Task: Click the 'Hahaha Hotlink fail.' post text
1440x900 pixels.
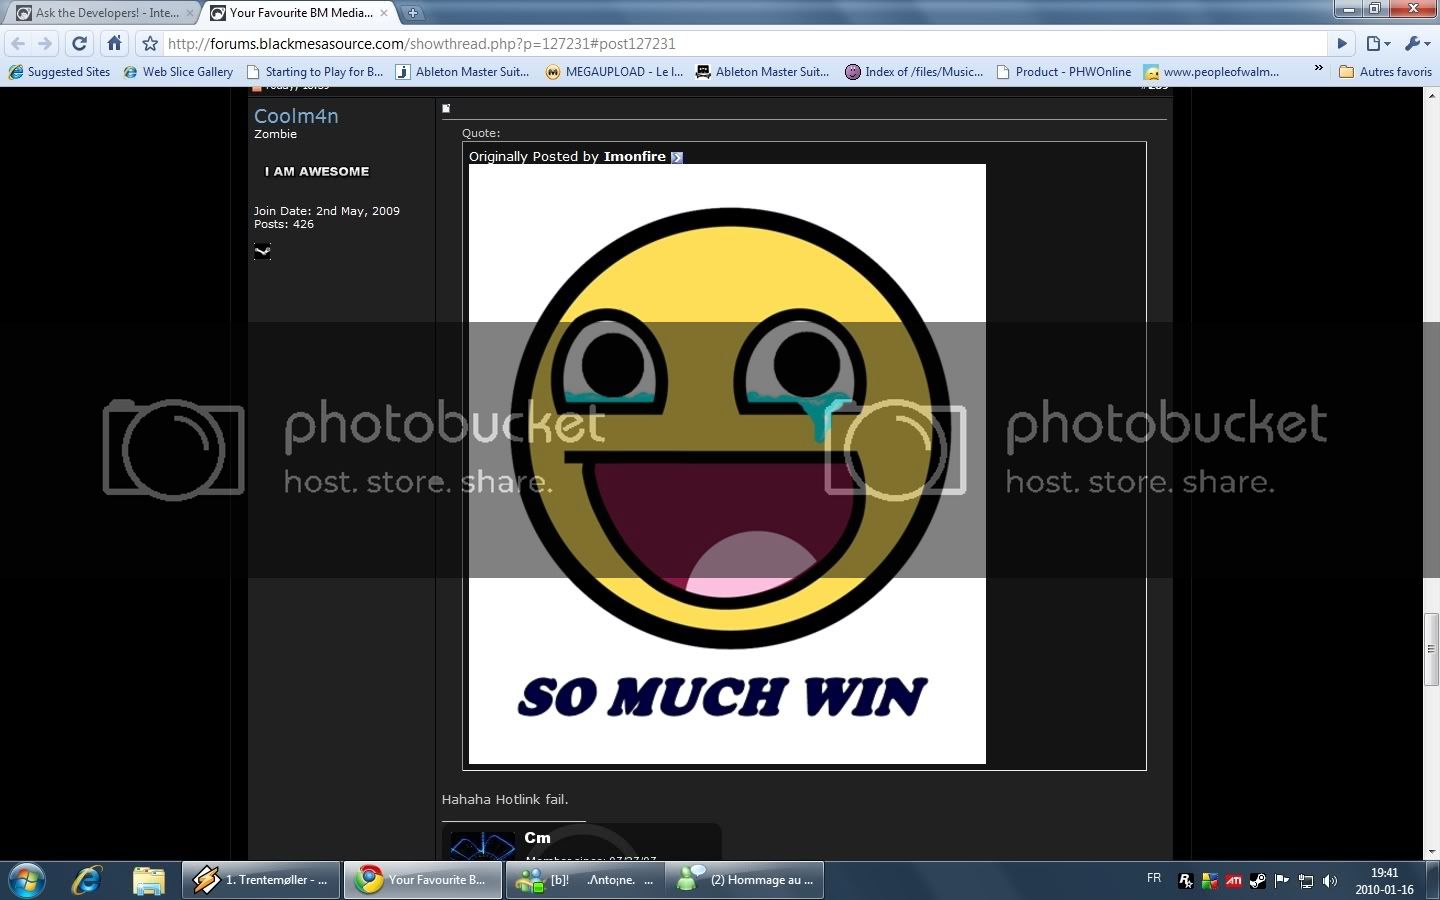Action: [505, 800]
